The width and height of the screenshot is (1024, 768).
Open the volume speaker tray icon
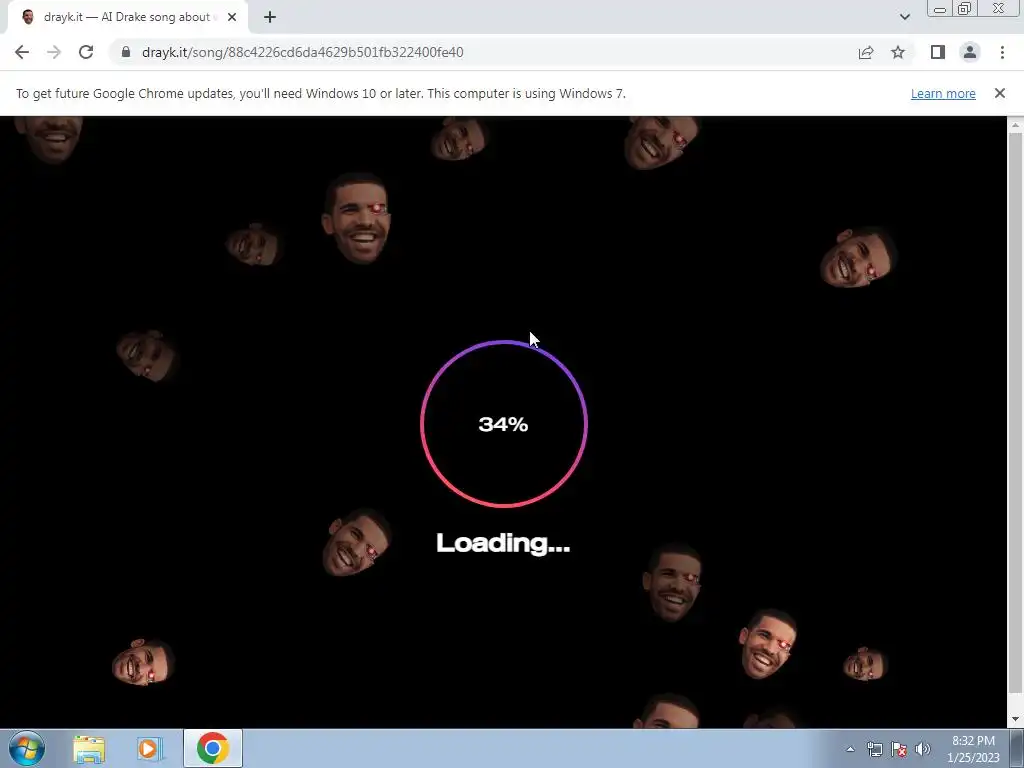coord(922,750)
